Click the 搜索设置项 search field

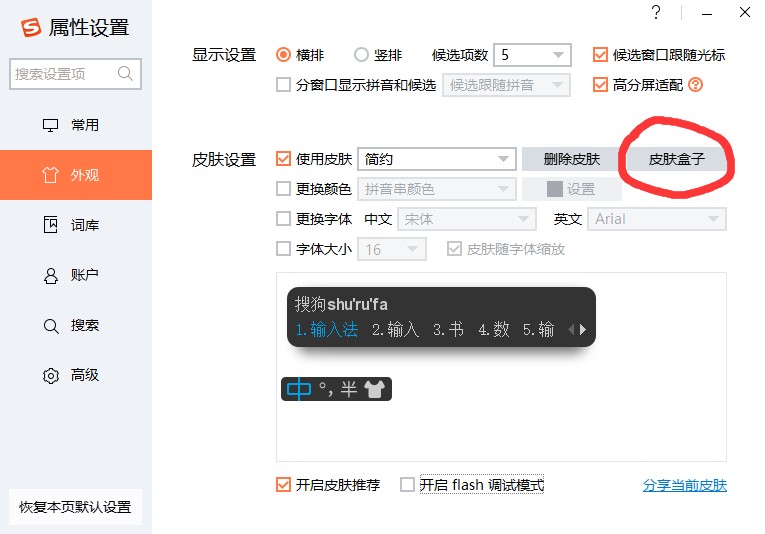click(x=75, y=74)
